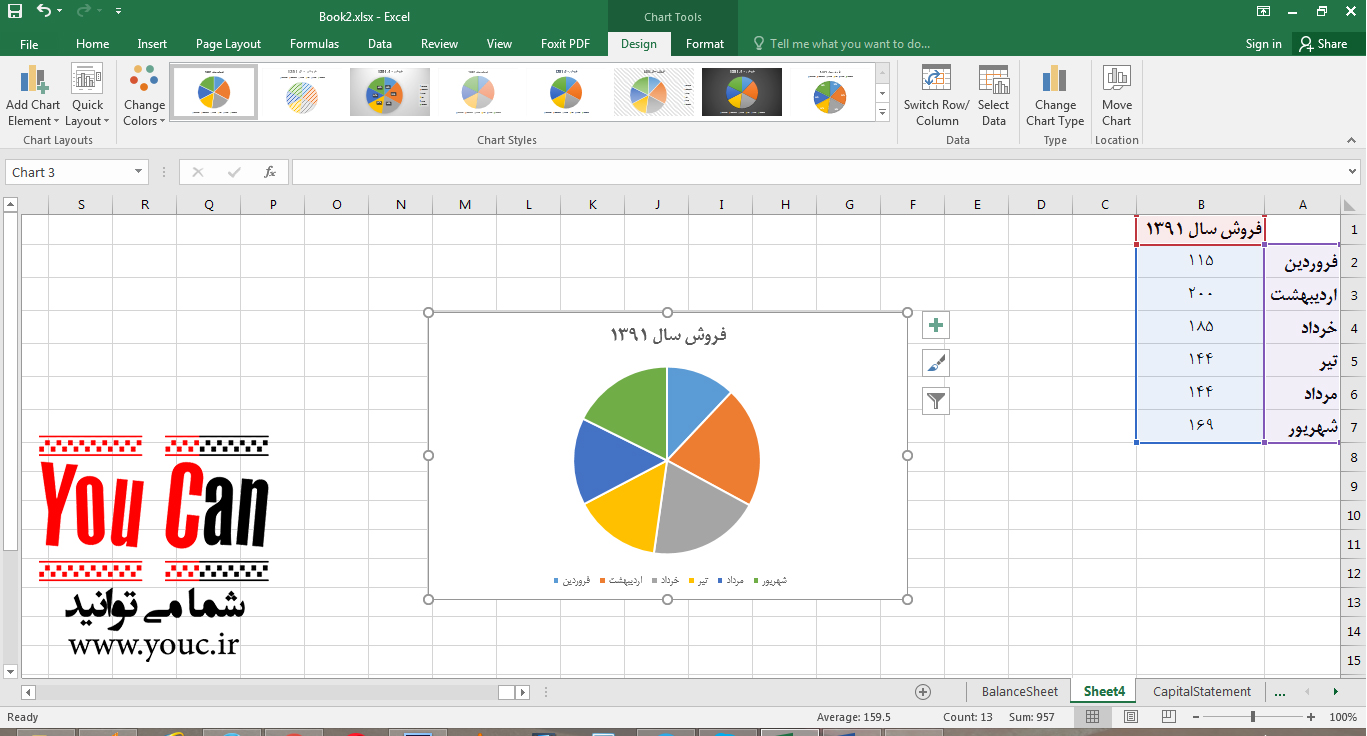The height and width of the screenshot is (736, 1367).
Task: Open the Foxit PDF tab
Action: [x=566, y=44]
